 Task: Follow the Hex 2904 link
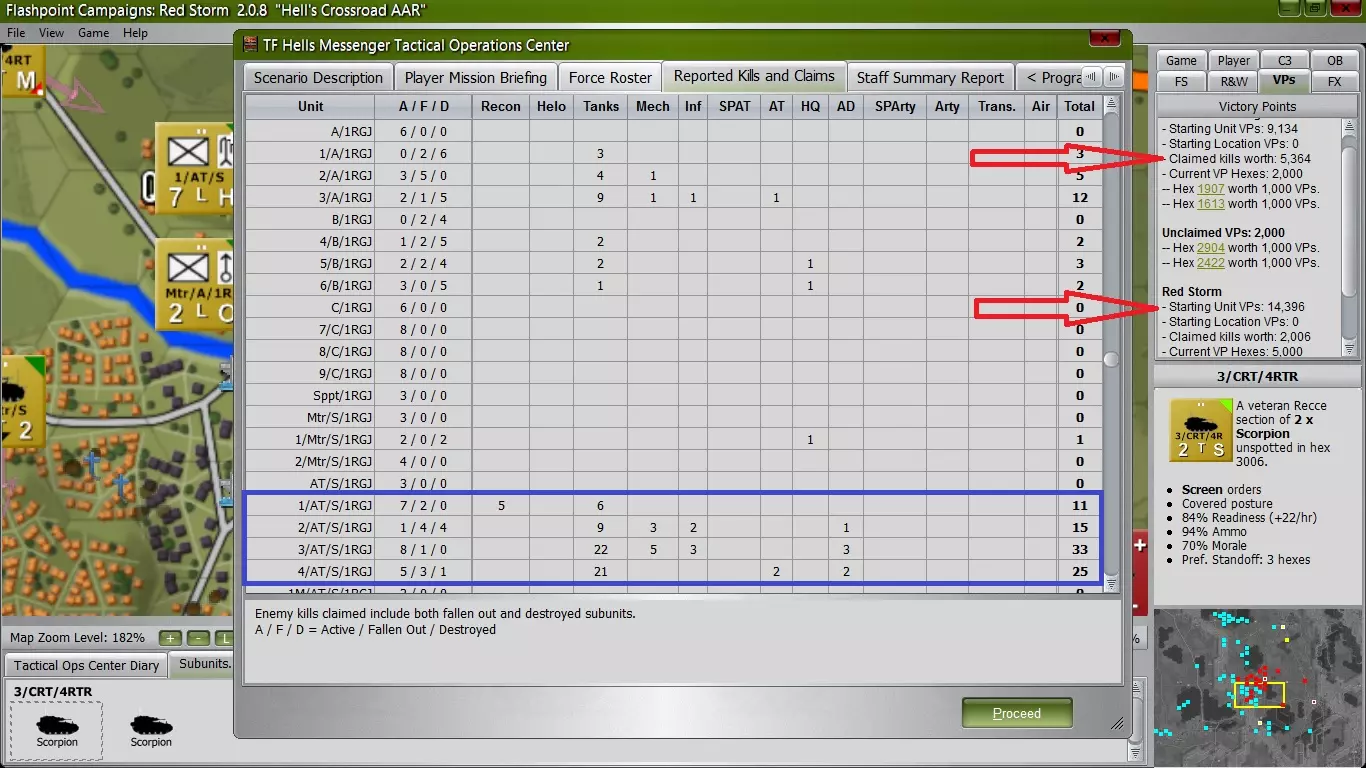1210,248
